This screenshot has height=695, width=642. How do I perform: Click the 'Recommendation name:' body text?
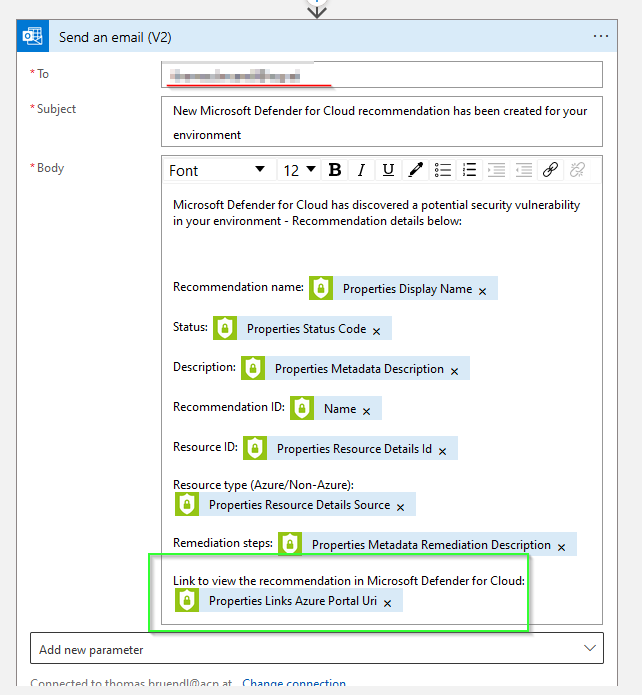coord(238,287)
